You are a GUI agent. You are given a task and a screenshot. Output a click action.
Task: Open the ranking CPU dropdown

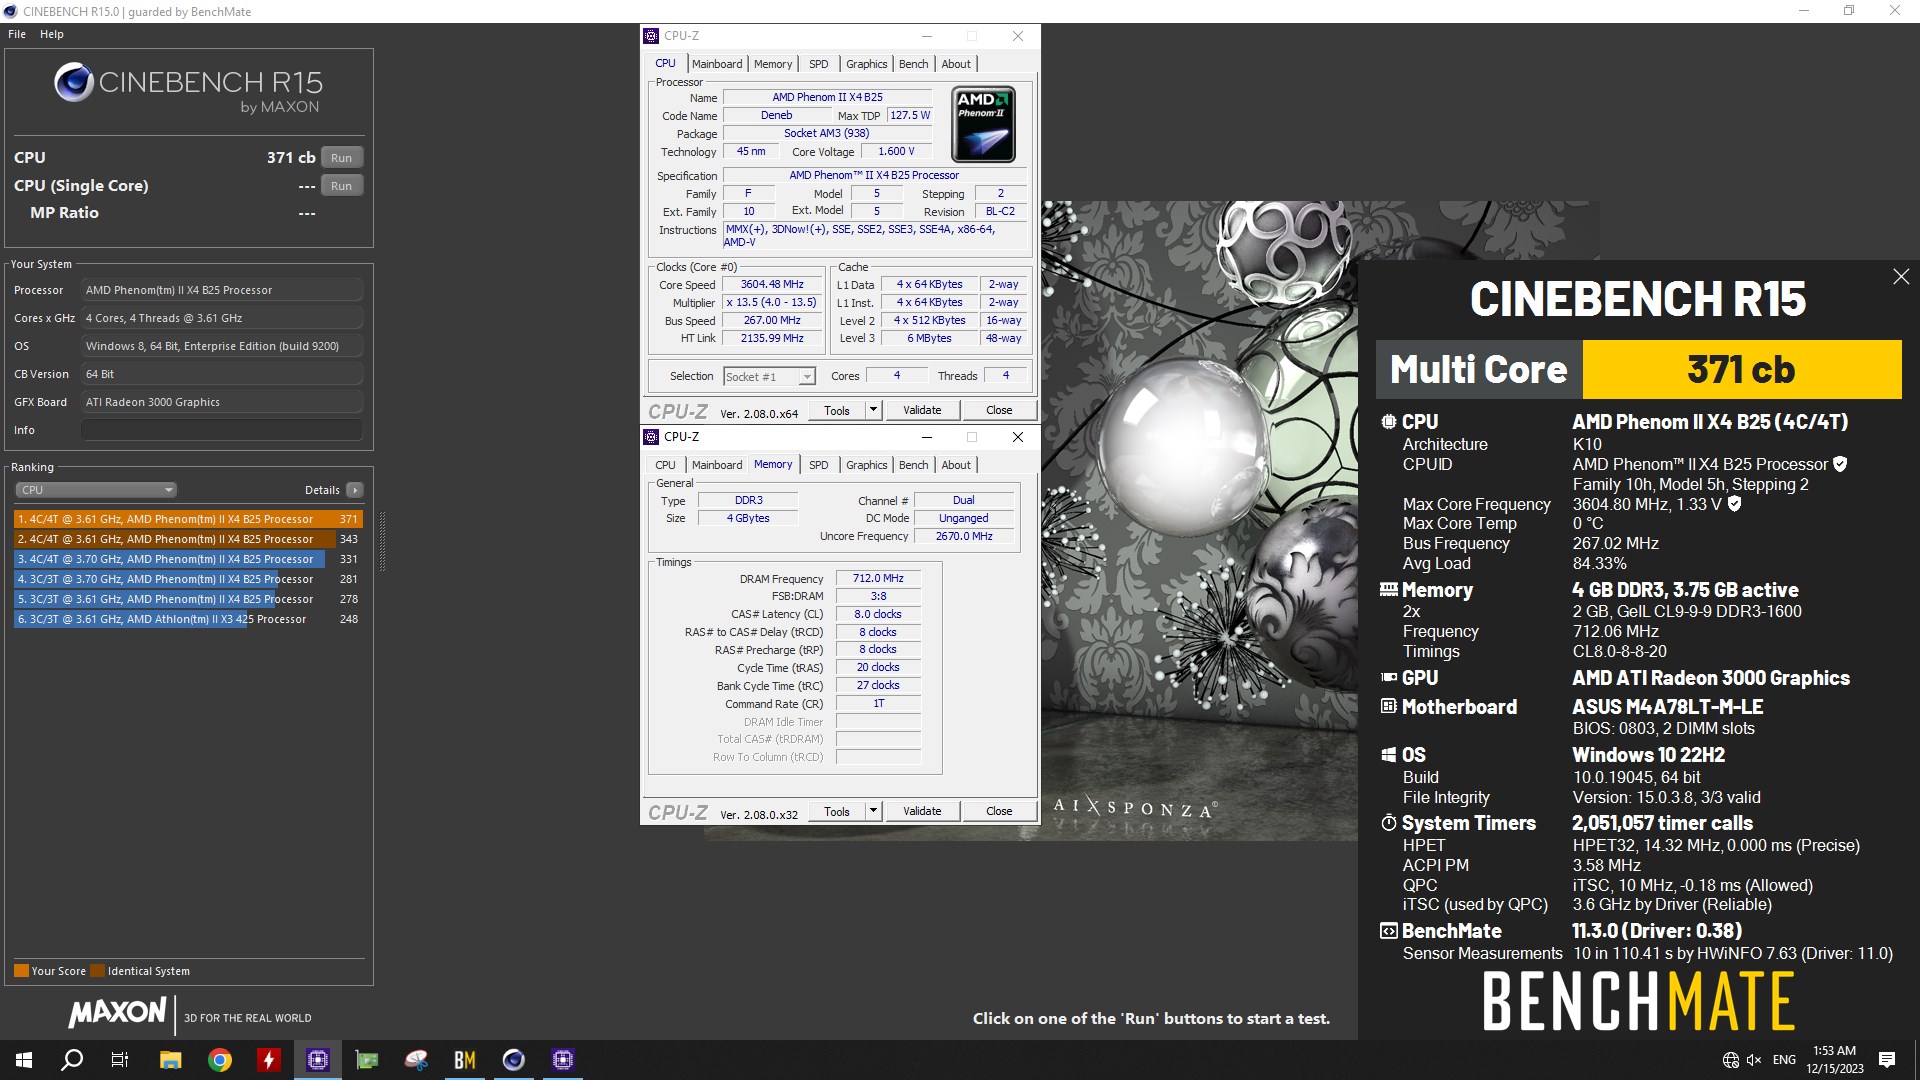[x=96, y=490]
